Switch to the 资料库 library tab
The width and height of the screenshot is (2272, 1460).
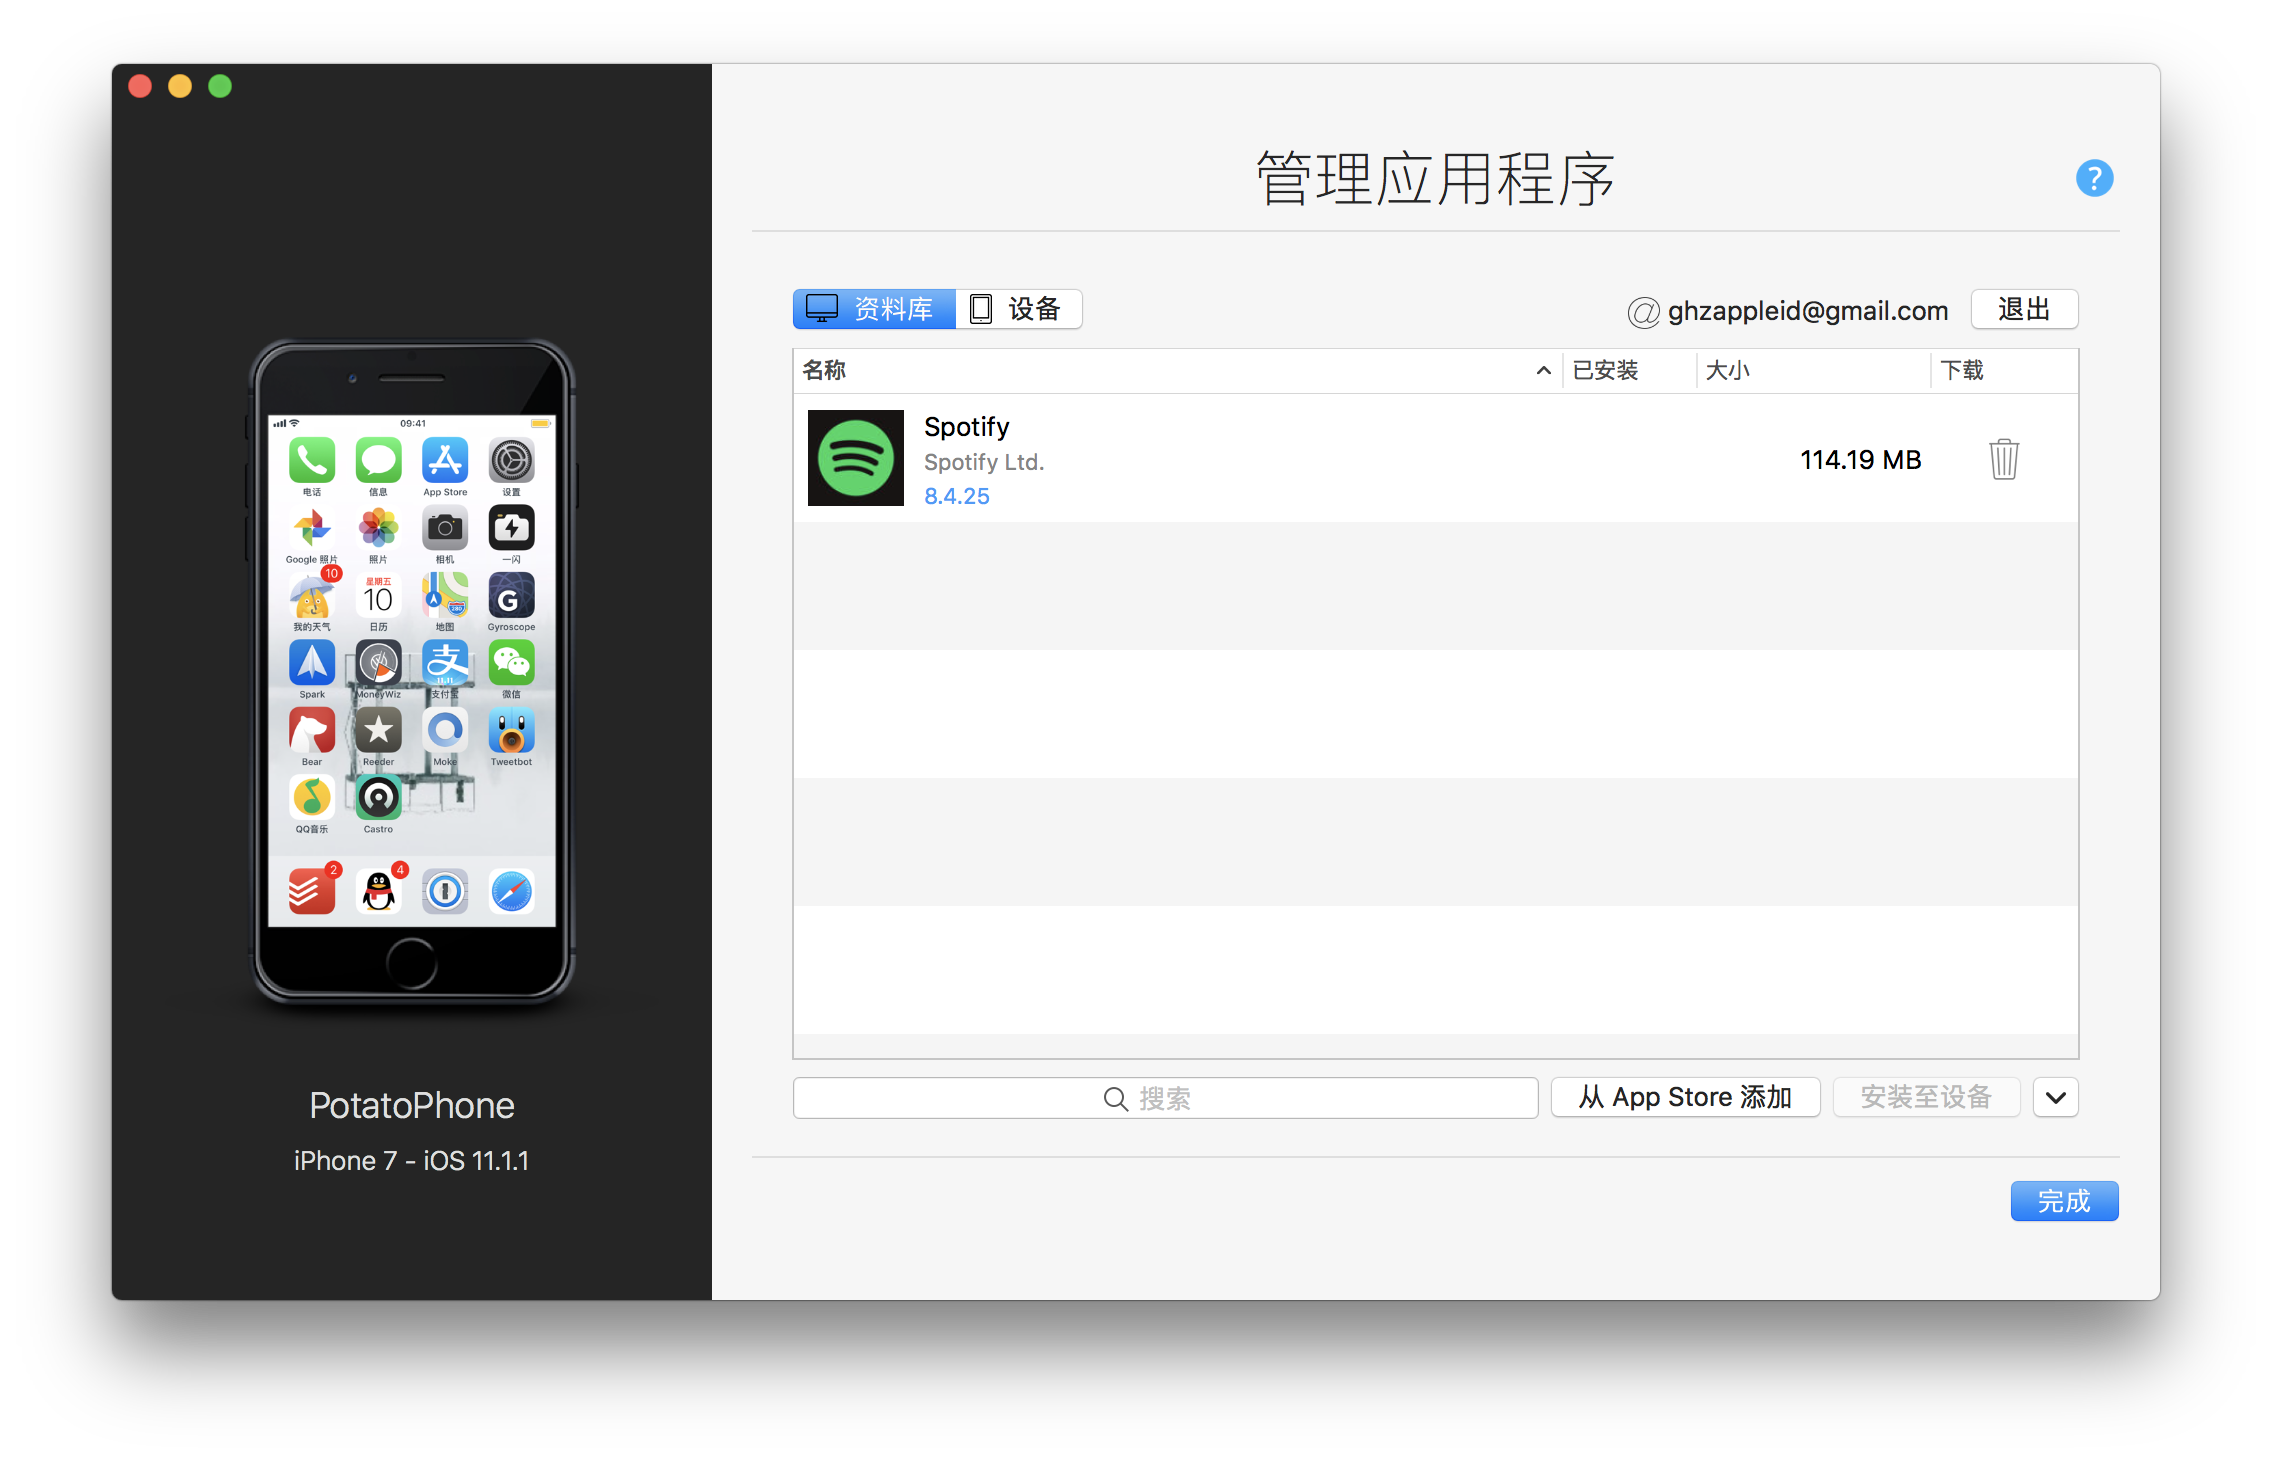click(874, 309)
